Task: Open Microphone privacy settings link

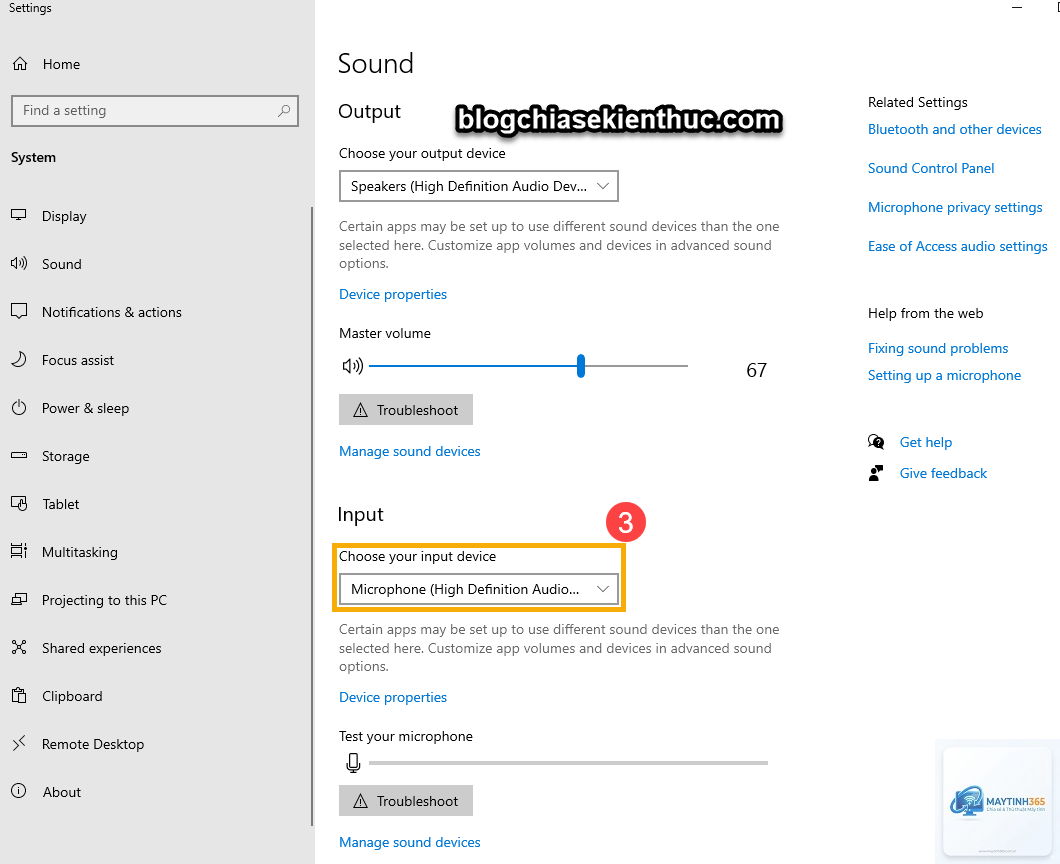Action: (955, 207)
